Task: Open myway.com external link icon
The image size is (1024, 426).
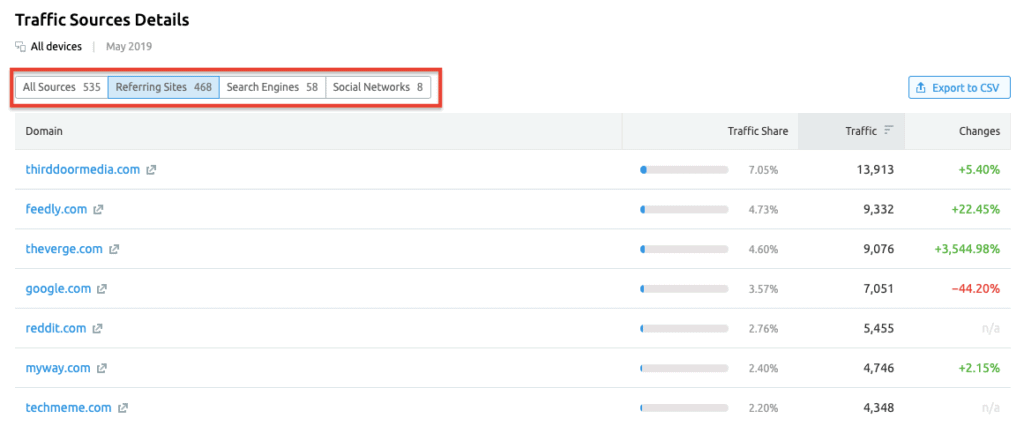Action: [x=101, y=369]
